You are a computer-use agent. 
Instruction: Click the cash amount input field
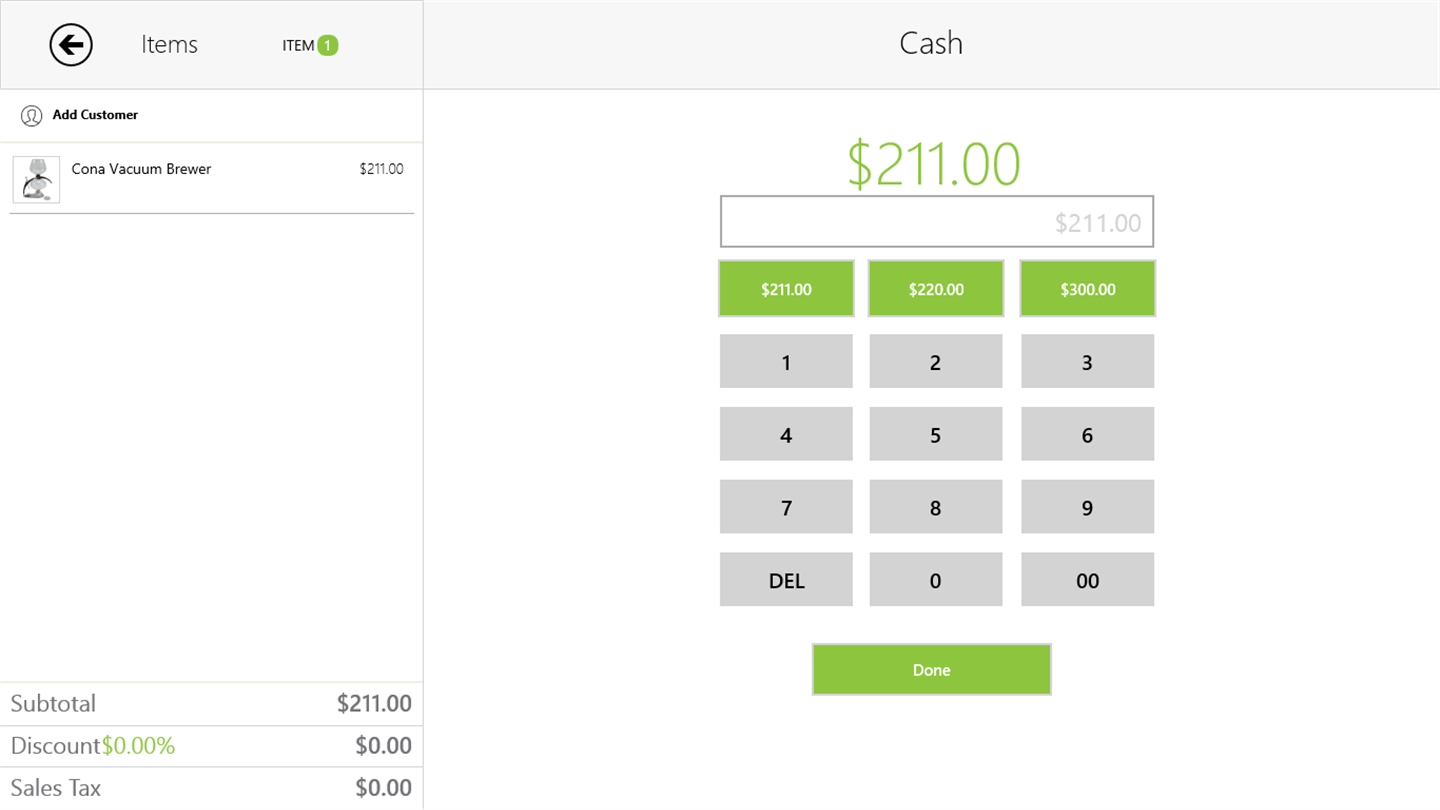[x=936, y=222]
